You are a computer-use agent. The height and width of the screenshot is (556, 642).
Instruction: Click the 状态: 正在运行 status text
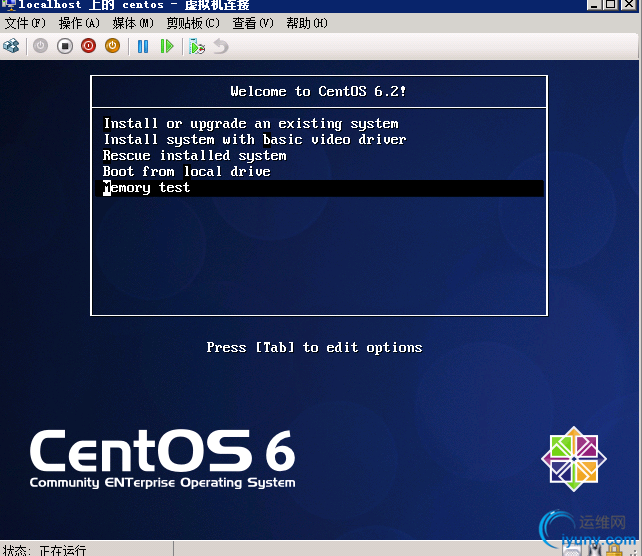point(44,550)
